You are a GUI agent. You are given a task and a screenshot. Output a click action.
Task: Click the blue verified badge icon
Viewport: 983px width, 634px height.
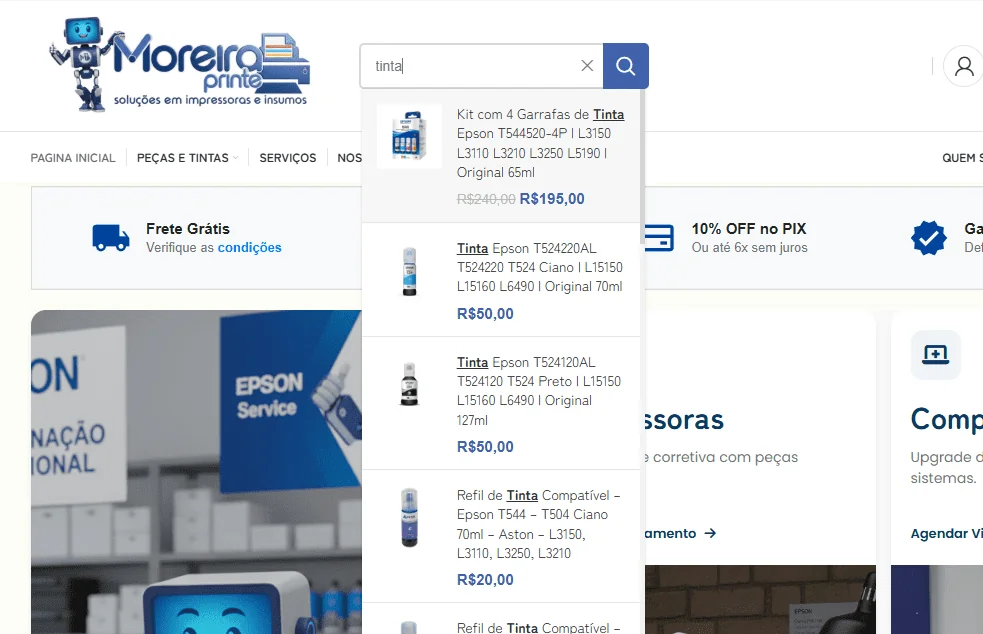(x=928, y=238)
